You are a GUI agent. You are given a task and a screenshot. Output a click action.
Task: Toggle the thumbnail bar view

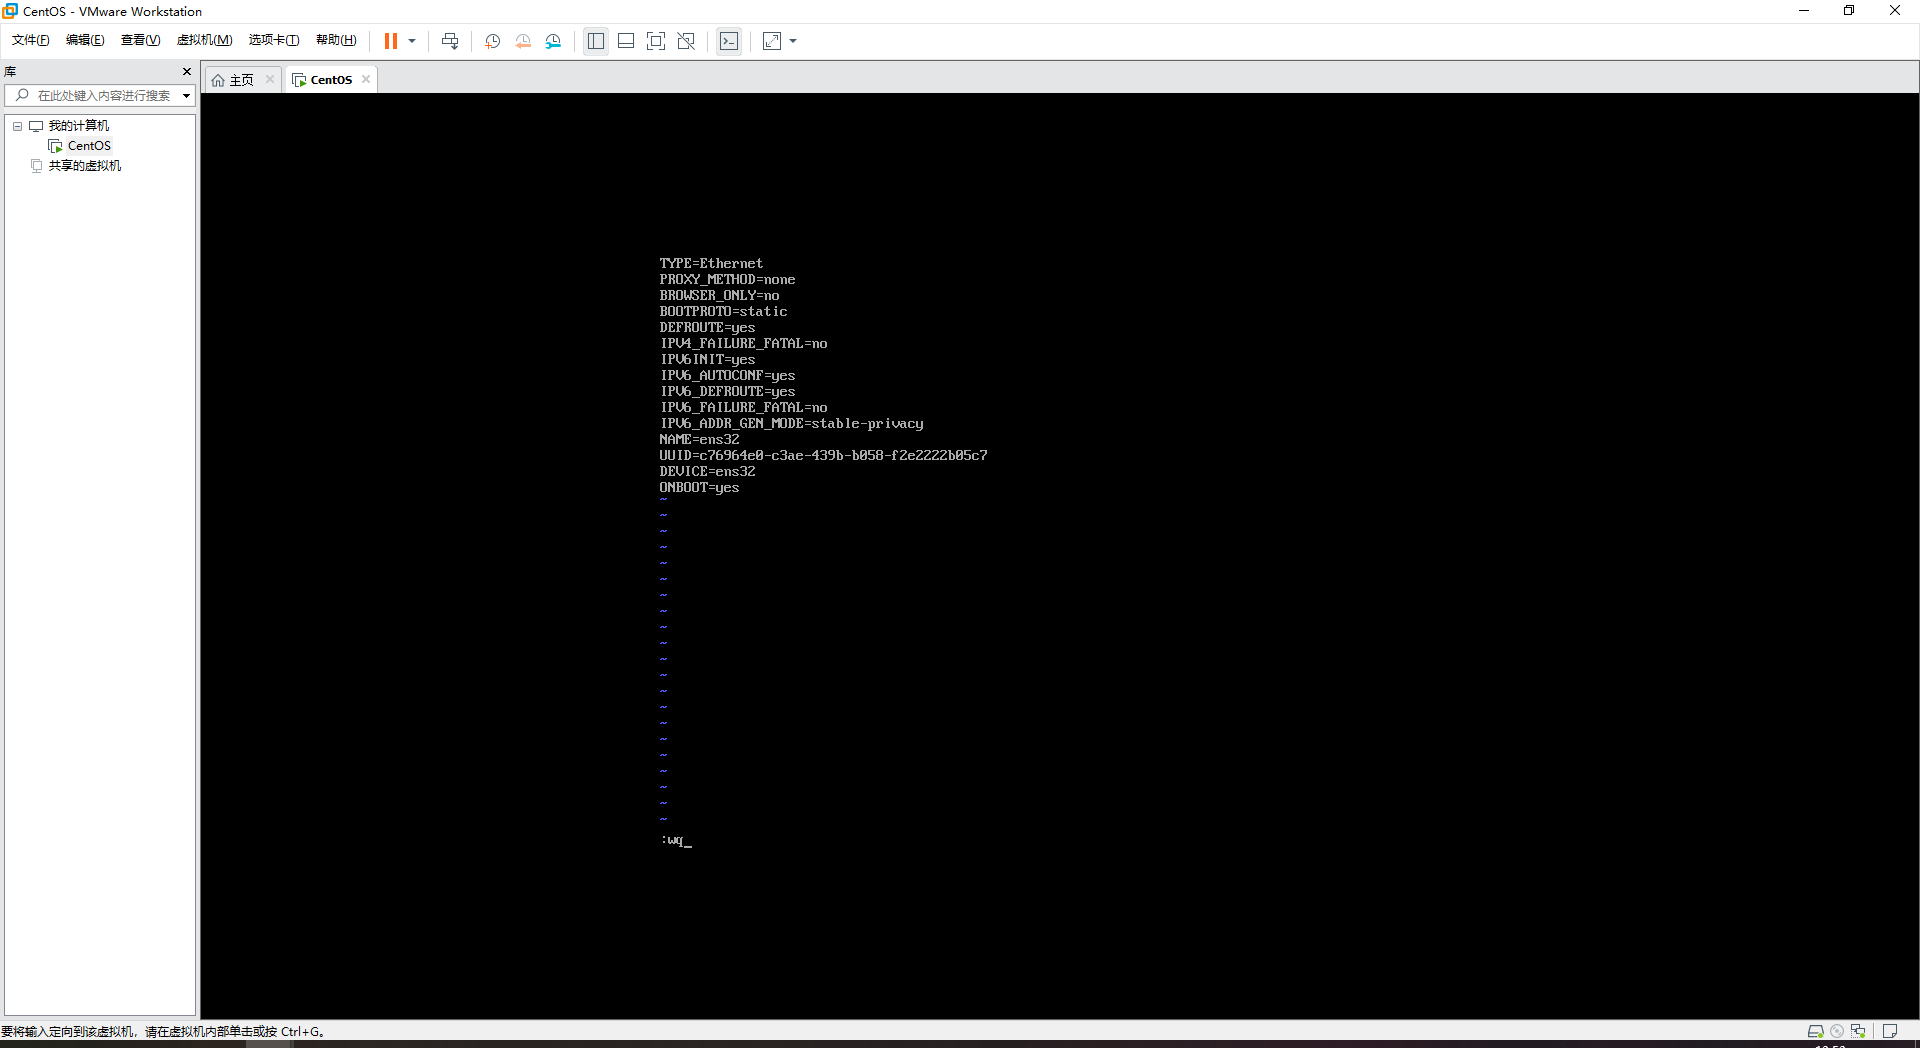point(626,41)
